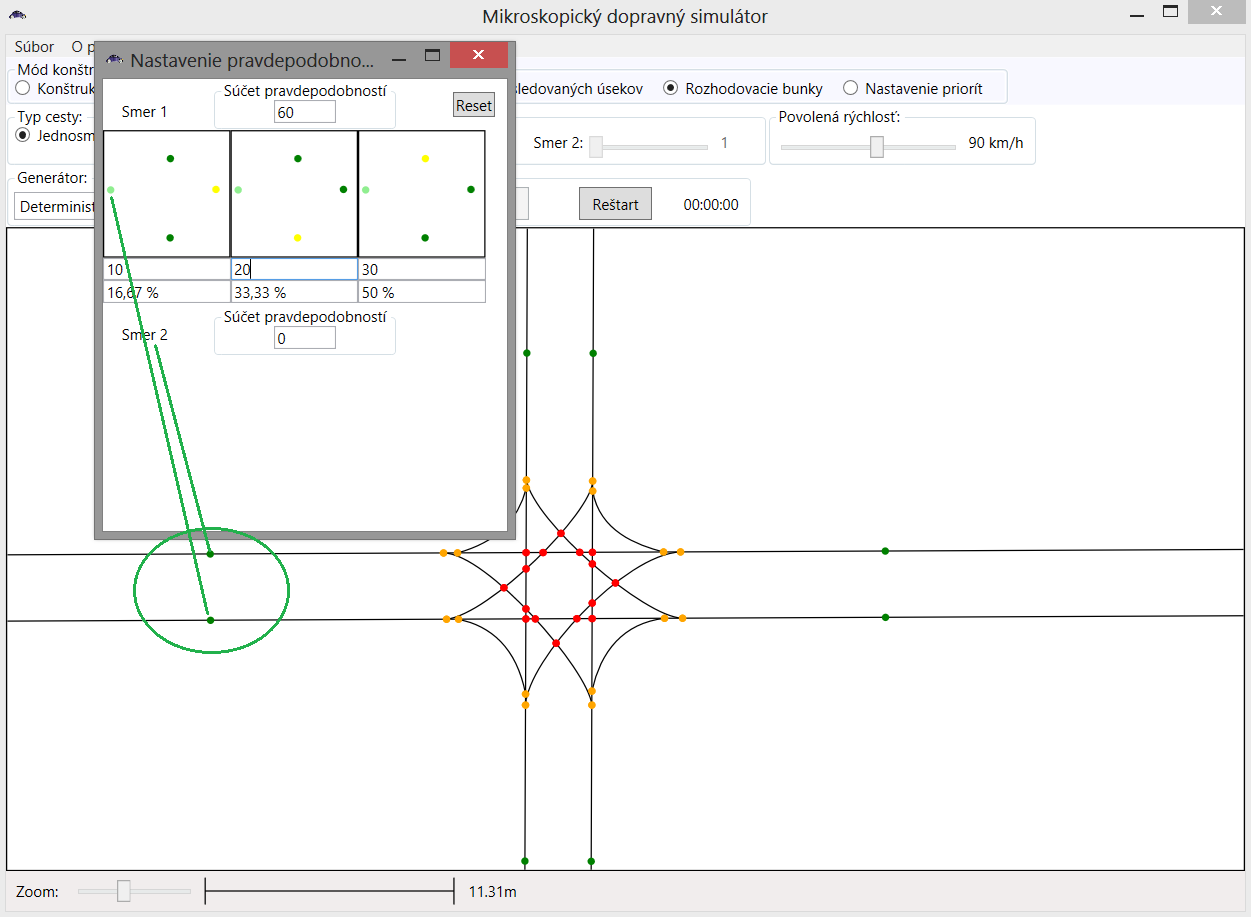
Task: Select the Nastavenie priorít radio option
Action: click(851, 88)
